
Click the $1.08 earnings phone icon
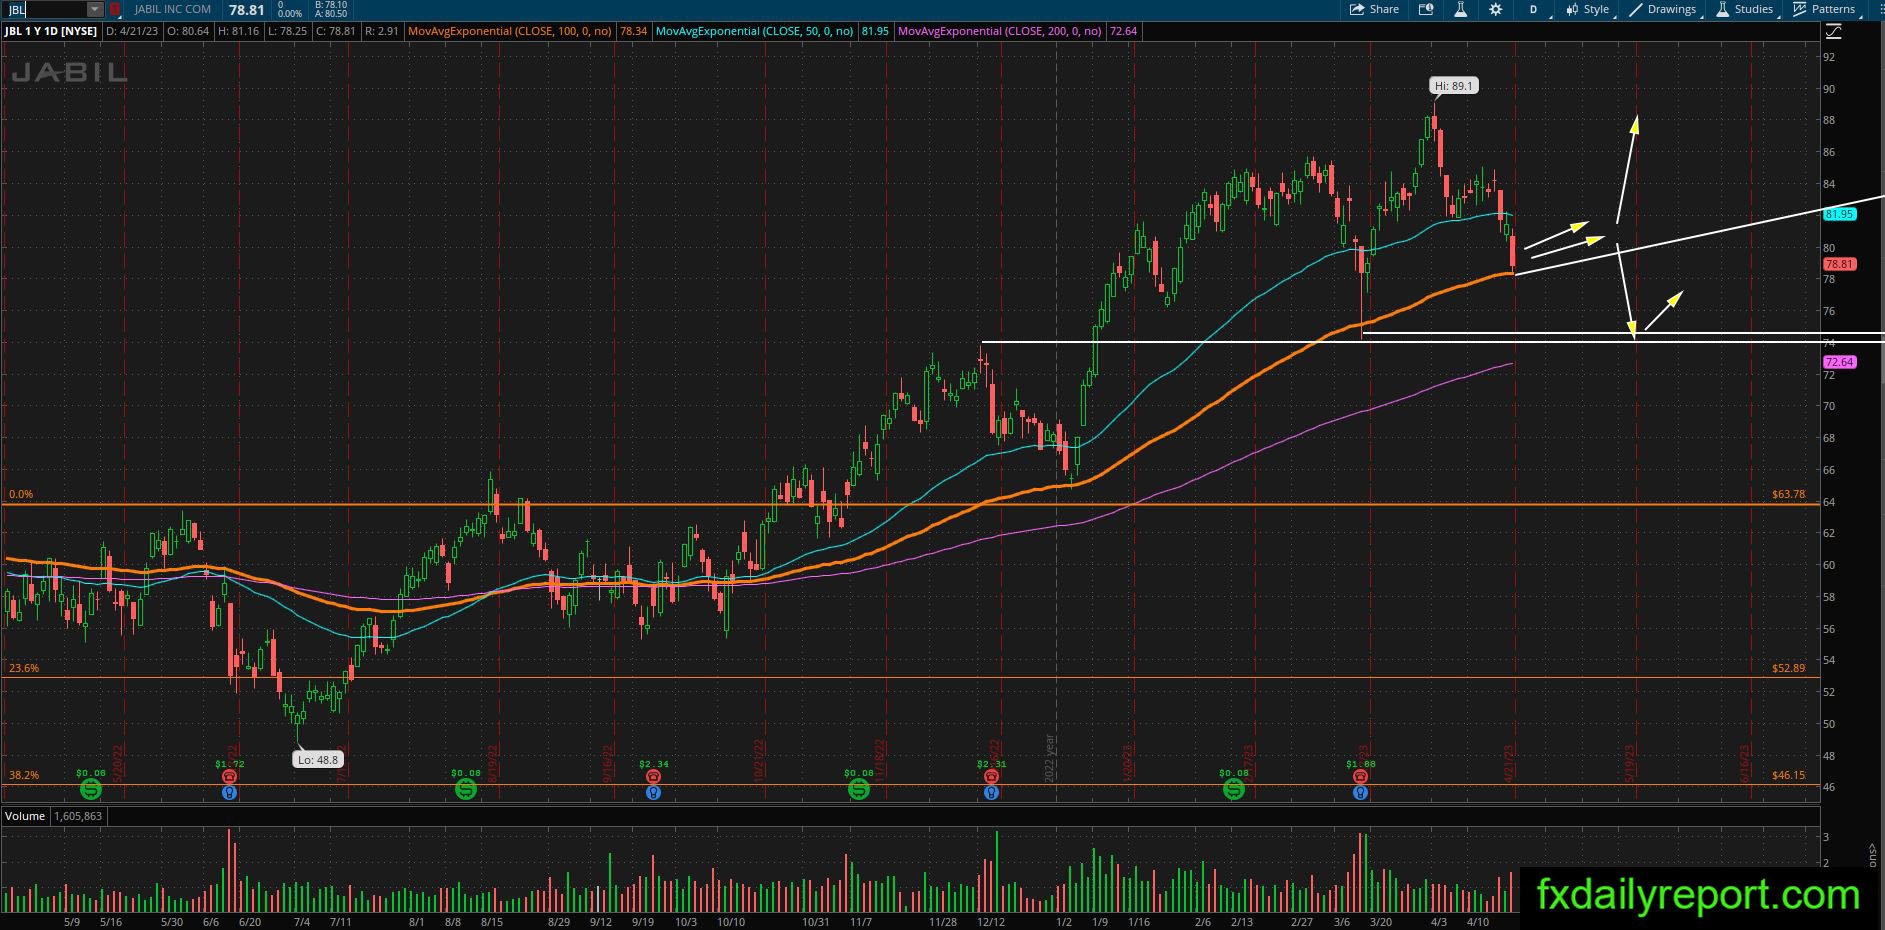click(x=1360, y=776)
